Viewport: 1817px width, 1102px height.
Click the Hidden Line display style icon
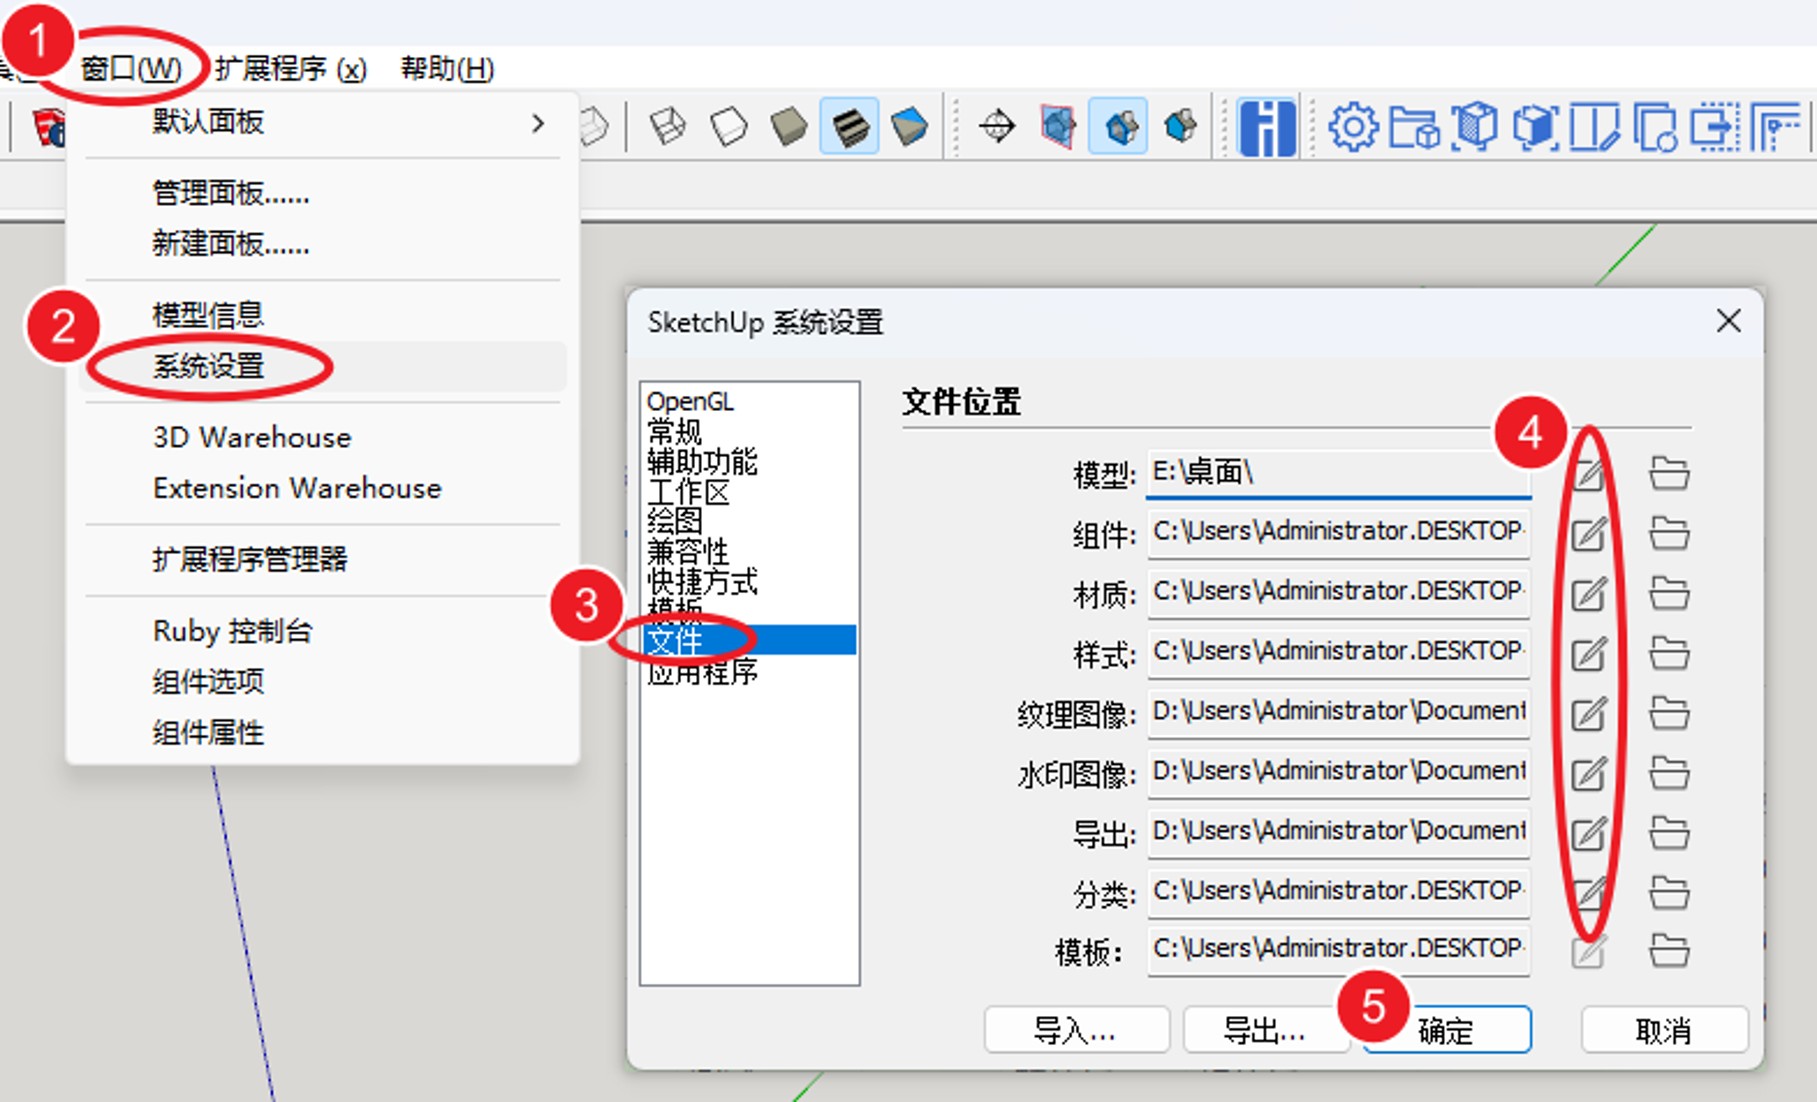(728, 126)
